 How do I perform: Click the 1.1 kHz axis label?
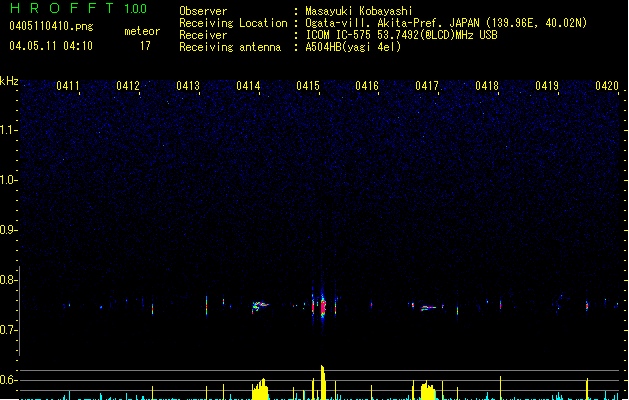[x=8, y=130]
